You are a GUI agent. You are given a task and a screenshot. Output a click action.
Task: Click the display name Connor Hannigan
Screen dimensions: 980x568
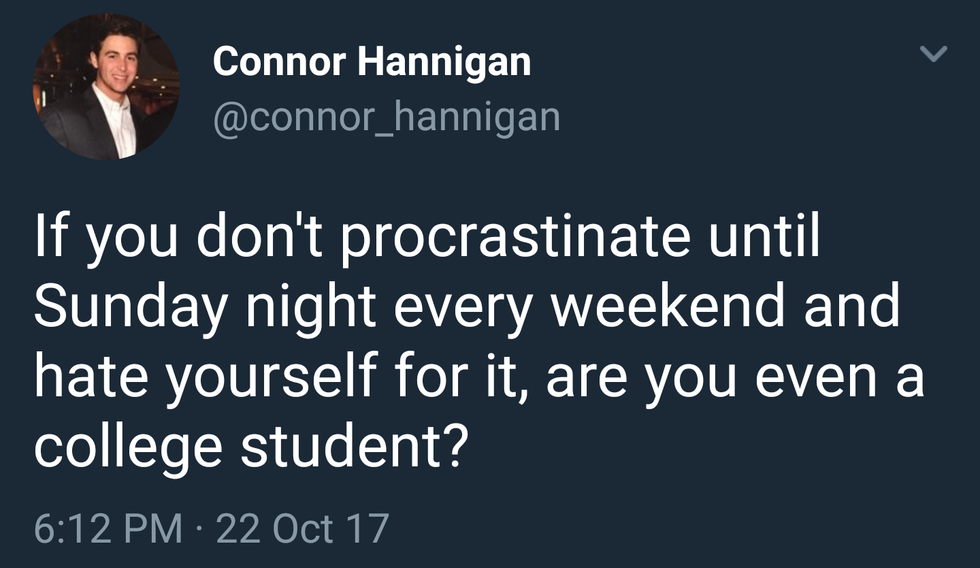pos(371,63)
